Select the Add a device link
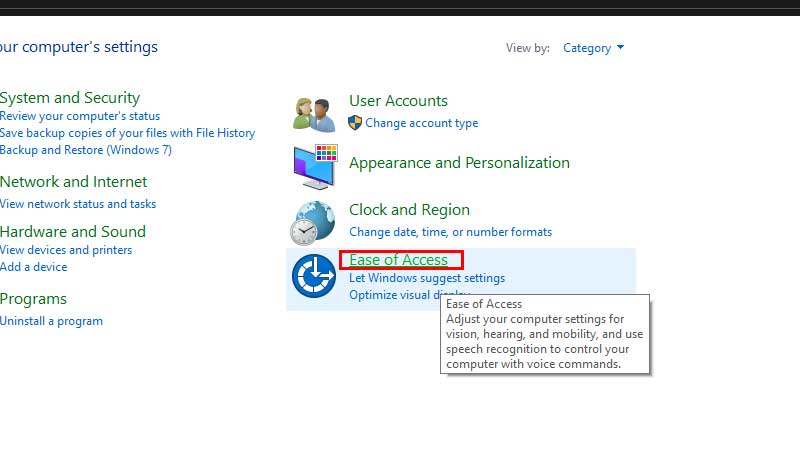Image resolution: width=800 pixels, height=450 pixels. [34, 267]
